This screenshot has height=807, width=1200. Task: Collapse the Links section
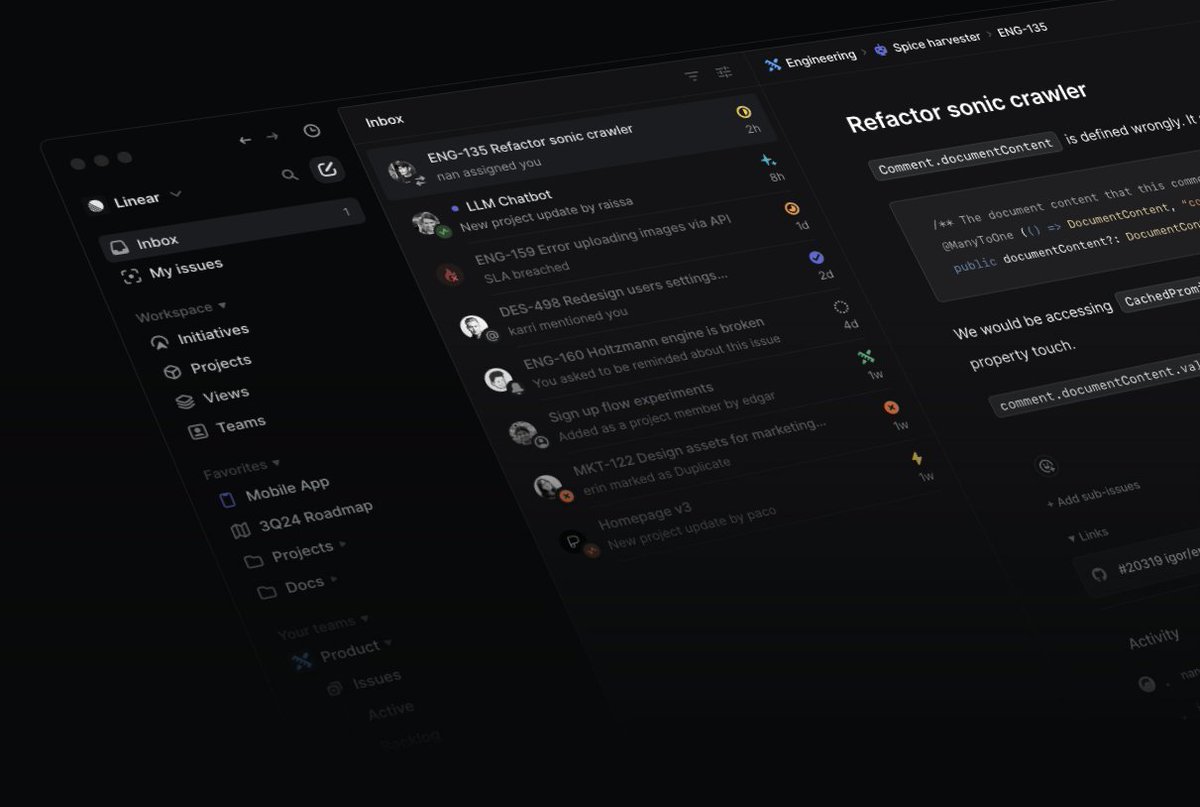1088,536
